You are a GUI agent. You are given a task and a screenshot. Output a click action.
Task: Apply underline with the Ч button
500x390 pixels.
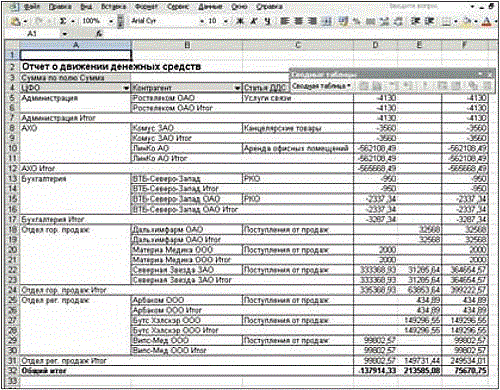(x=267, y=21)
